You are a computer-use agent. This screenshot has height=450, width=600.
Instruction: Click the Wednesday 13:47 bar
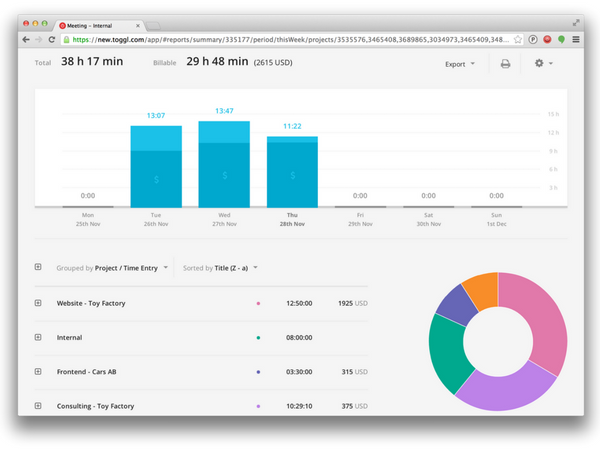224,164
